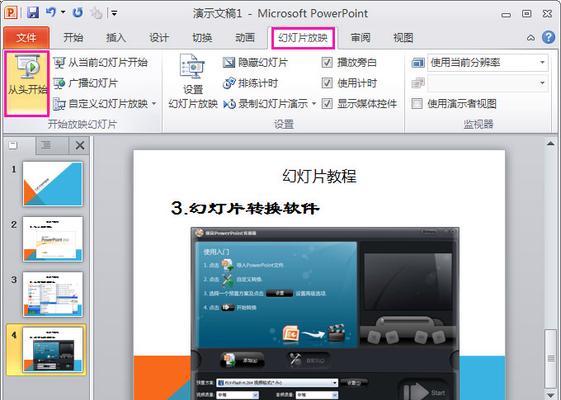Open 设置幻灯片放映 settings

[x=193, y=82]
